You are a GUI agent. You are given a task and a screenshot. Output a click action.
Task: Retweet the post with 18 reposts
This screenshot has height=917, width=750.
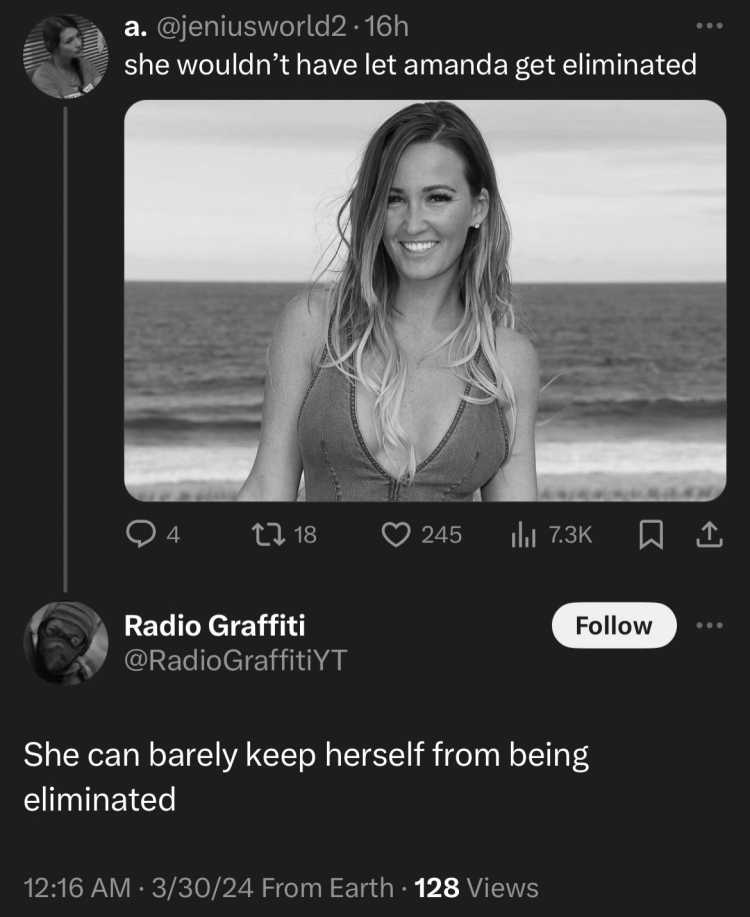coord(268,534)
